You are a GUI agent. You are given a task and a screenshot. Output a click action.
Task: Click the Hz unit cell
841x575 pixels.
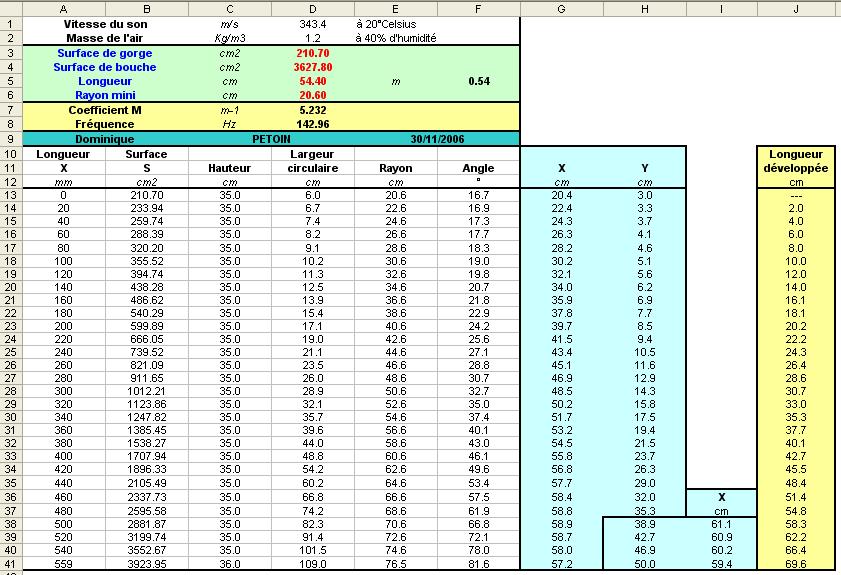[x=230, y=124]
